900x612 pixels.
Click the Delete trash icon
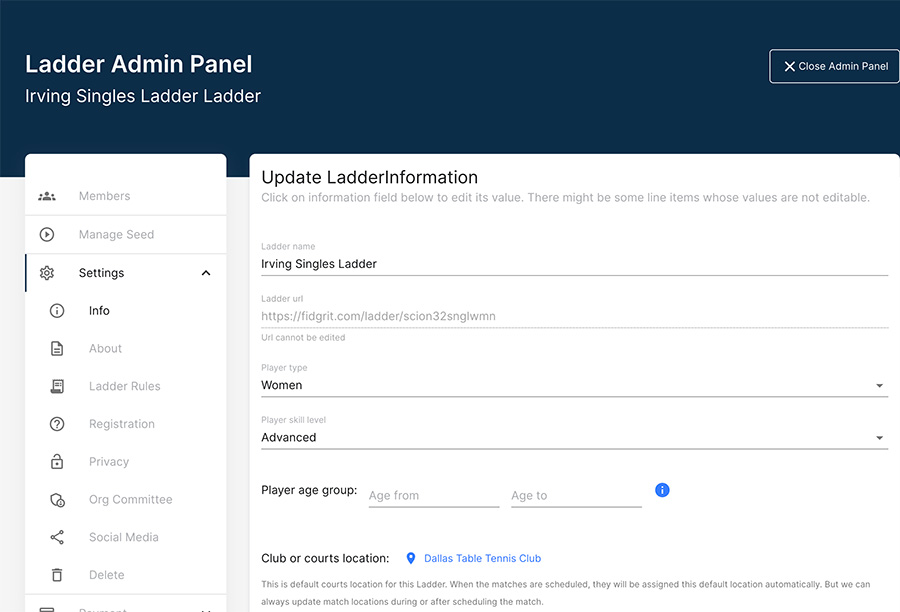coord(57,575)
